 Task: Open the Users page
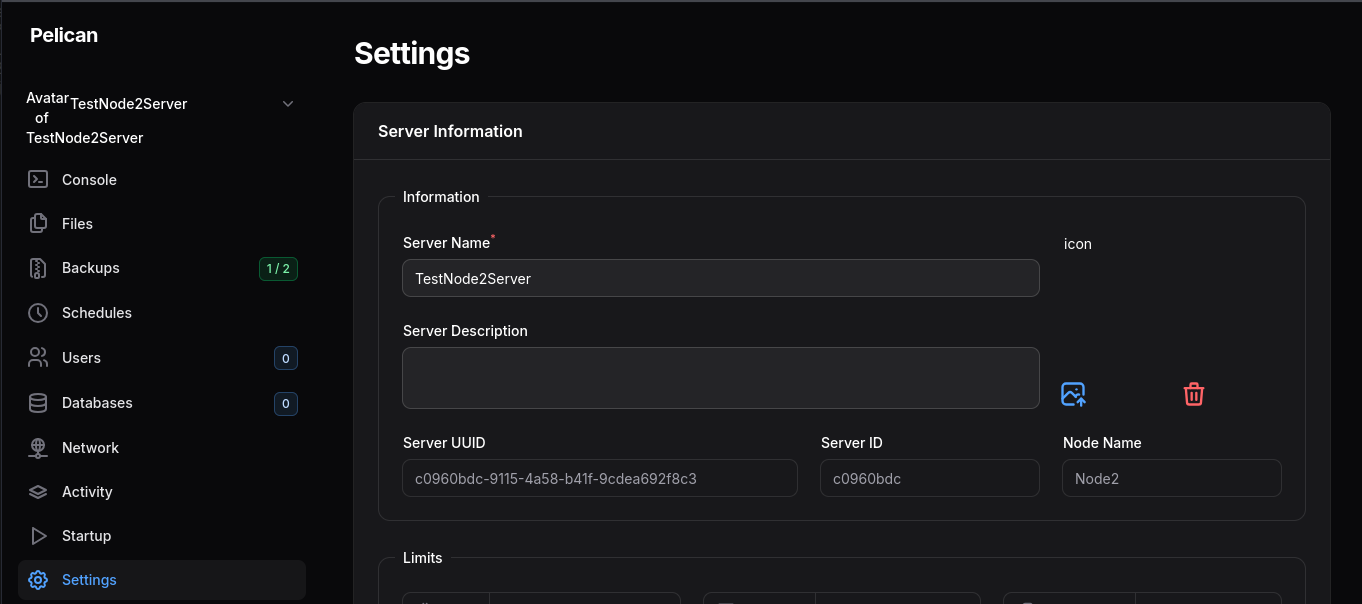pos(162,358)
